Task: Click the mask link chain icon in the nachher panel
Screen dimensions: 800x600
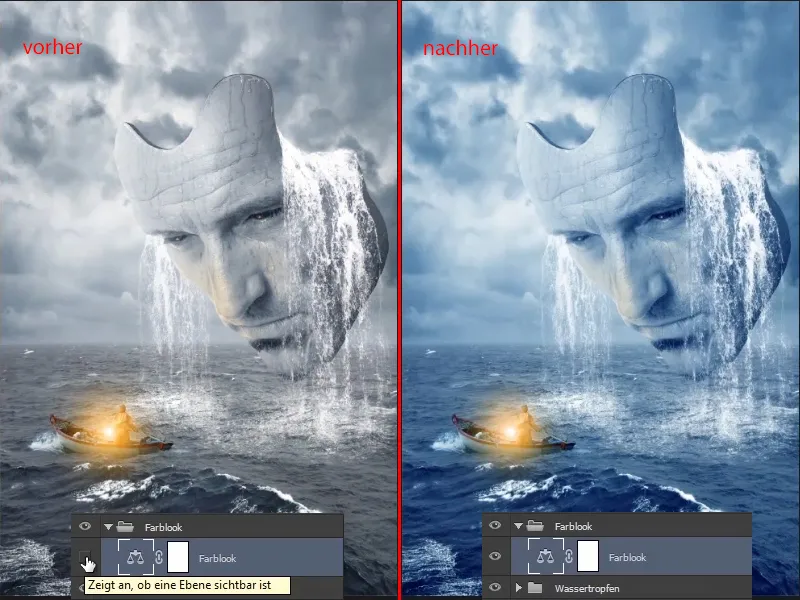Action: point(569,556)
